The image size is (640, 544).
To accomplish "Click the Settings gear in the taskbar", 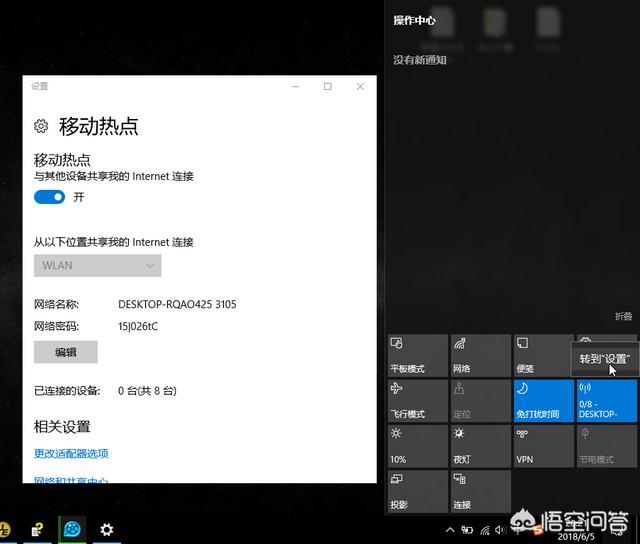I will 107,529.
